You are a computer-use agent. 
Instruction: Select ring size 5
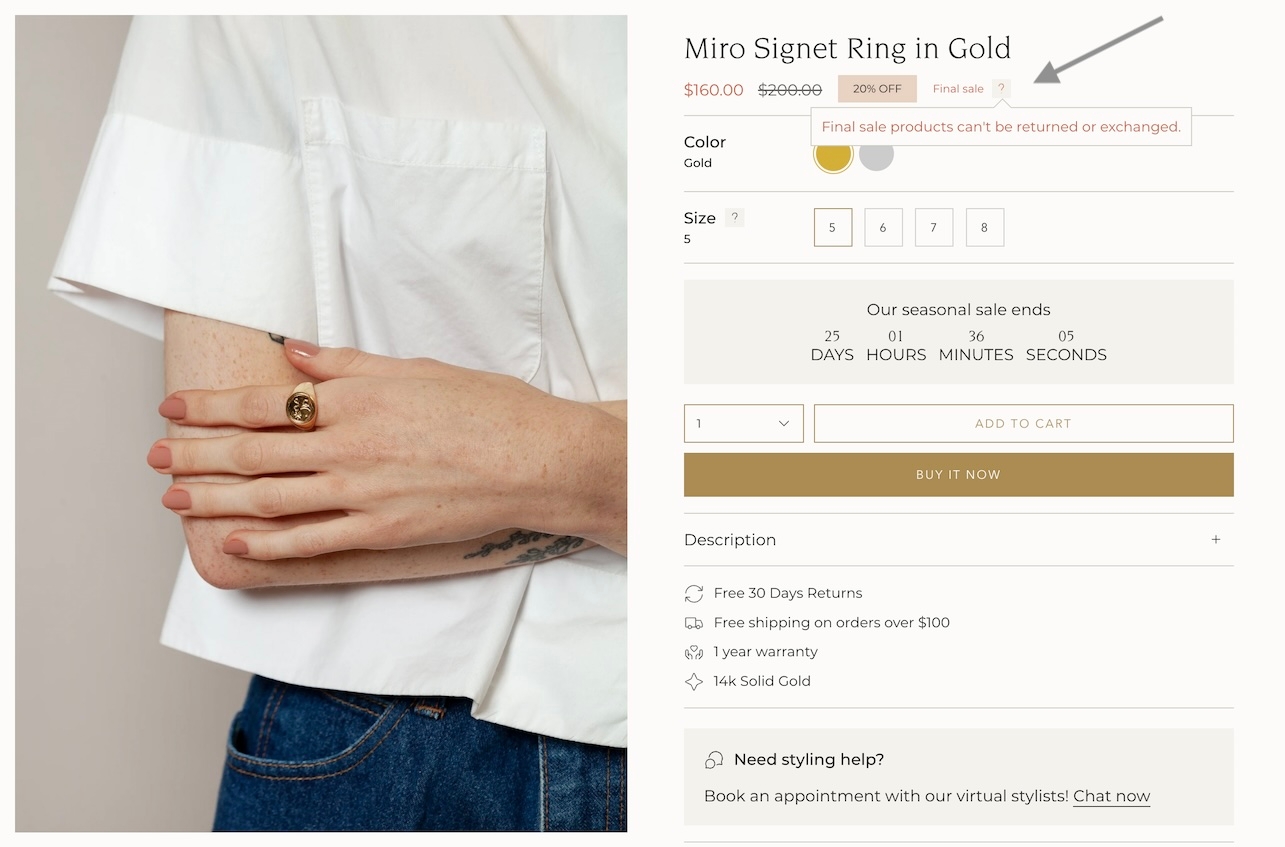coord(833,227)
